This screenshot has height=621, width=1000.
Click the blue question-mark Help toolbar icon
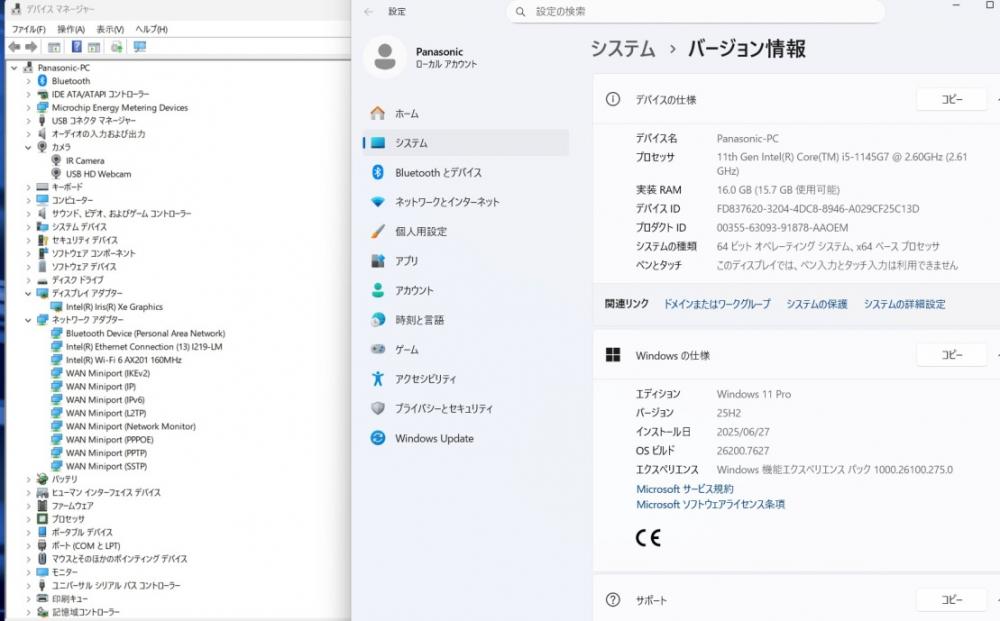(x=77, y=47)
